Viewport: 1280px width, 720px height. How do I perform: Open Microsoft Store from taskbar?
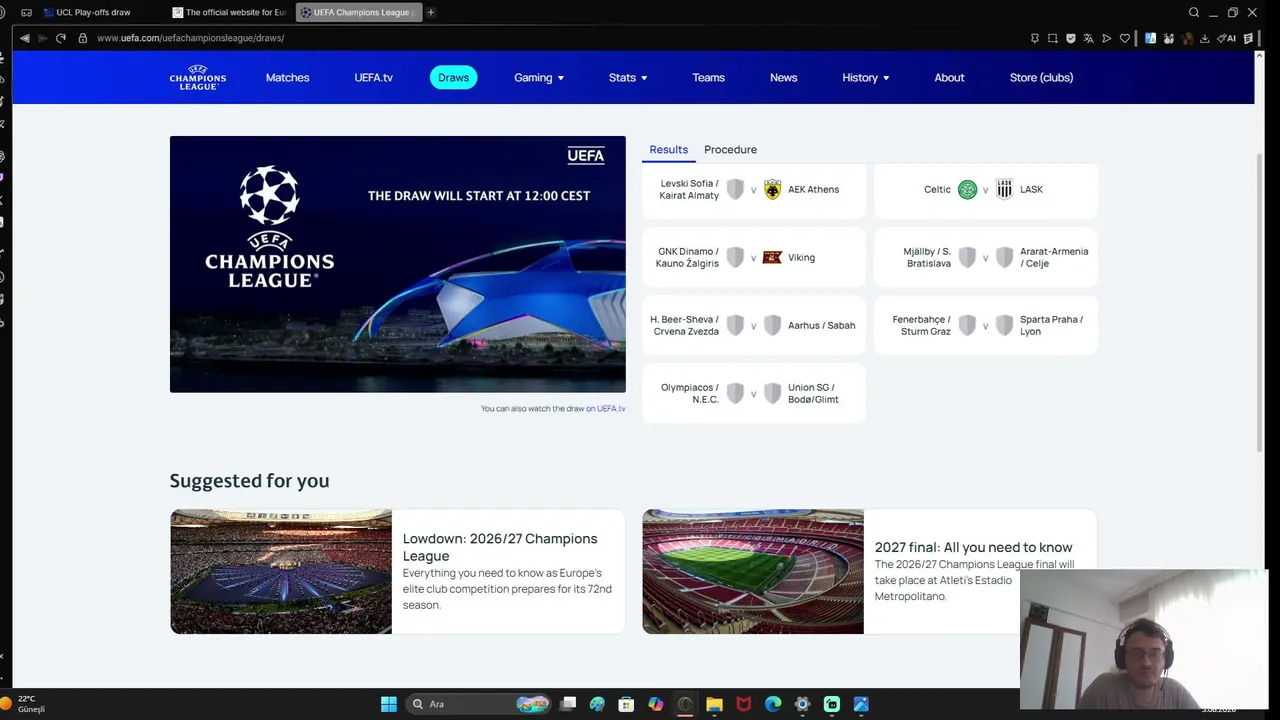click(626, 704)
